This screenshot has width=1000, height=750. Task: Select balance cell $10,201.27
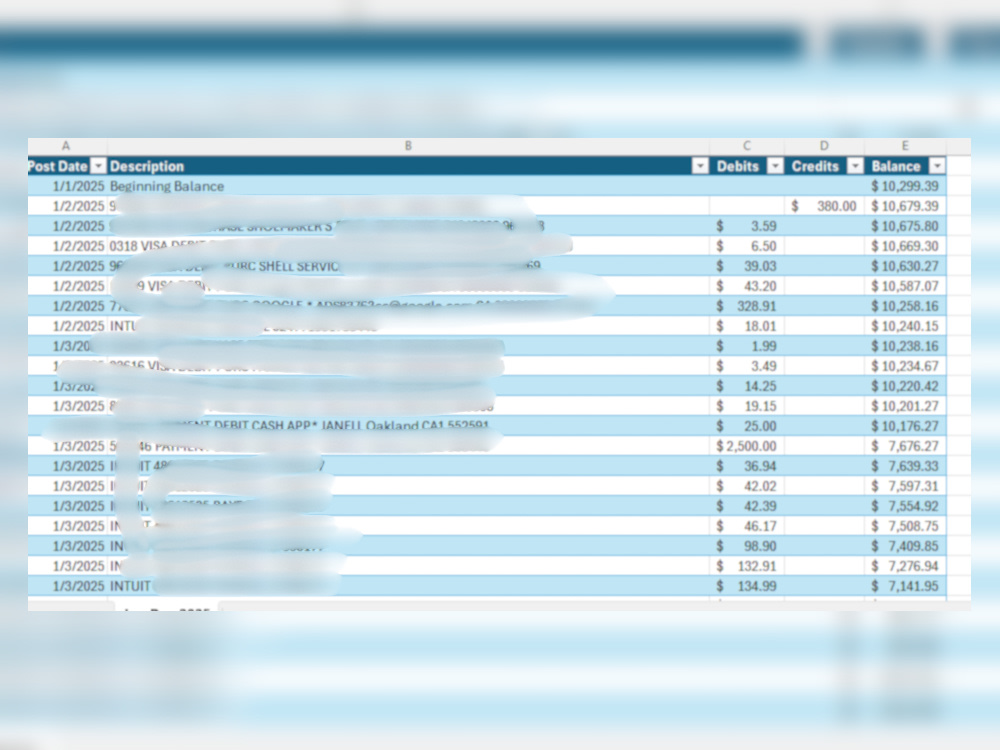tap(906, 406)
